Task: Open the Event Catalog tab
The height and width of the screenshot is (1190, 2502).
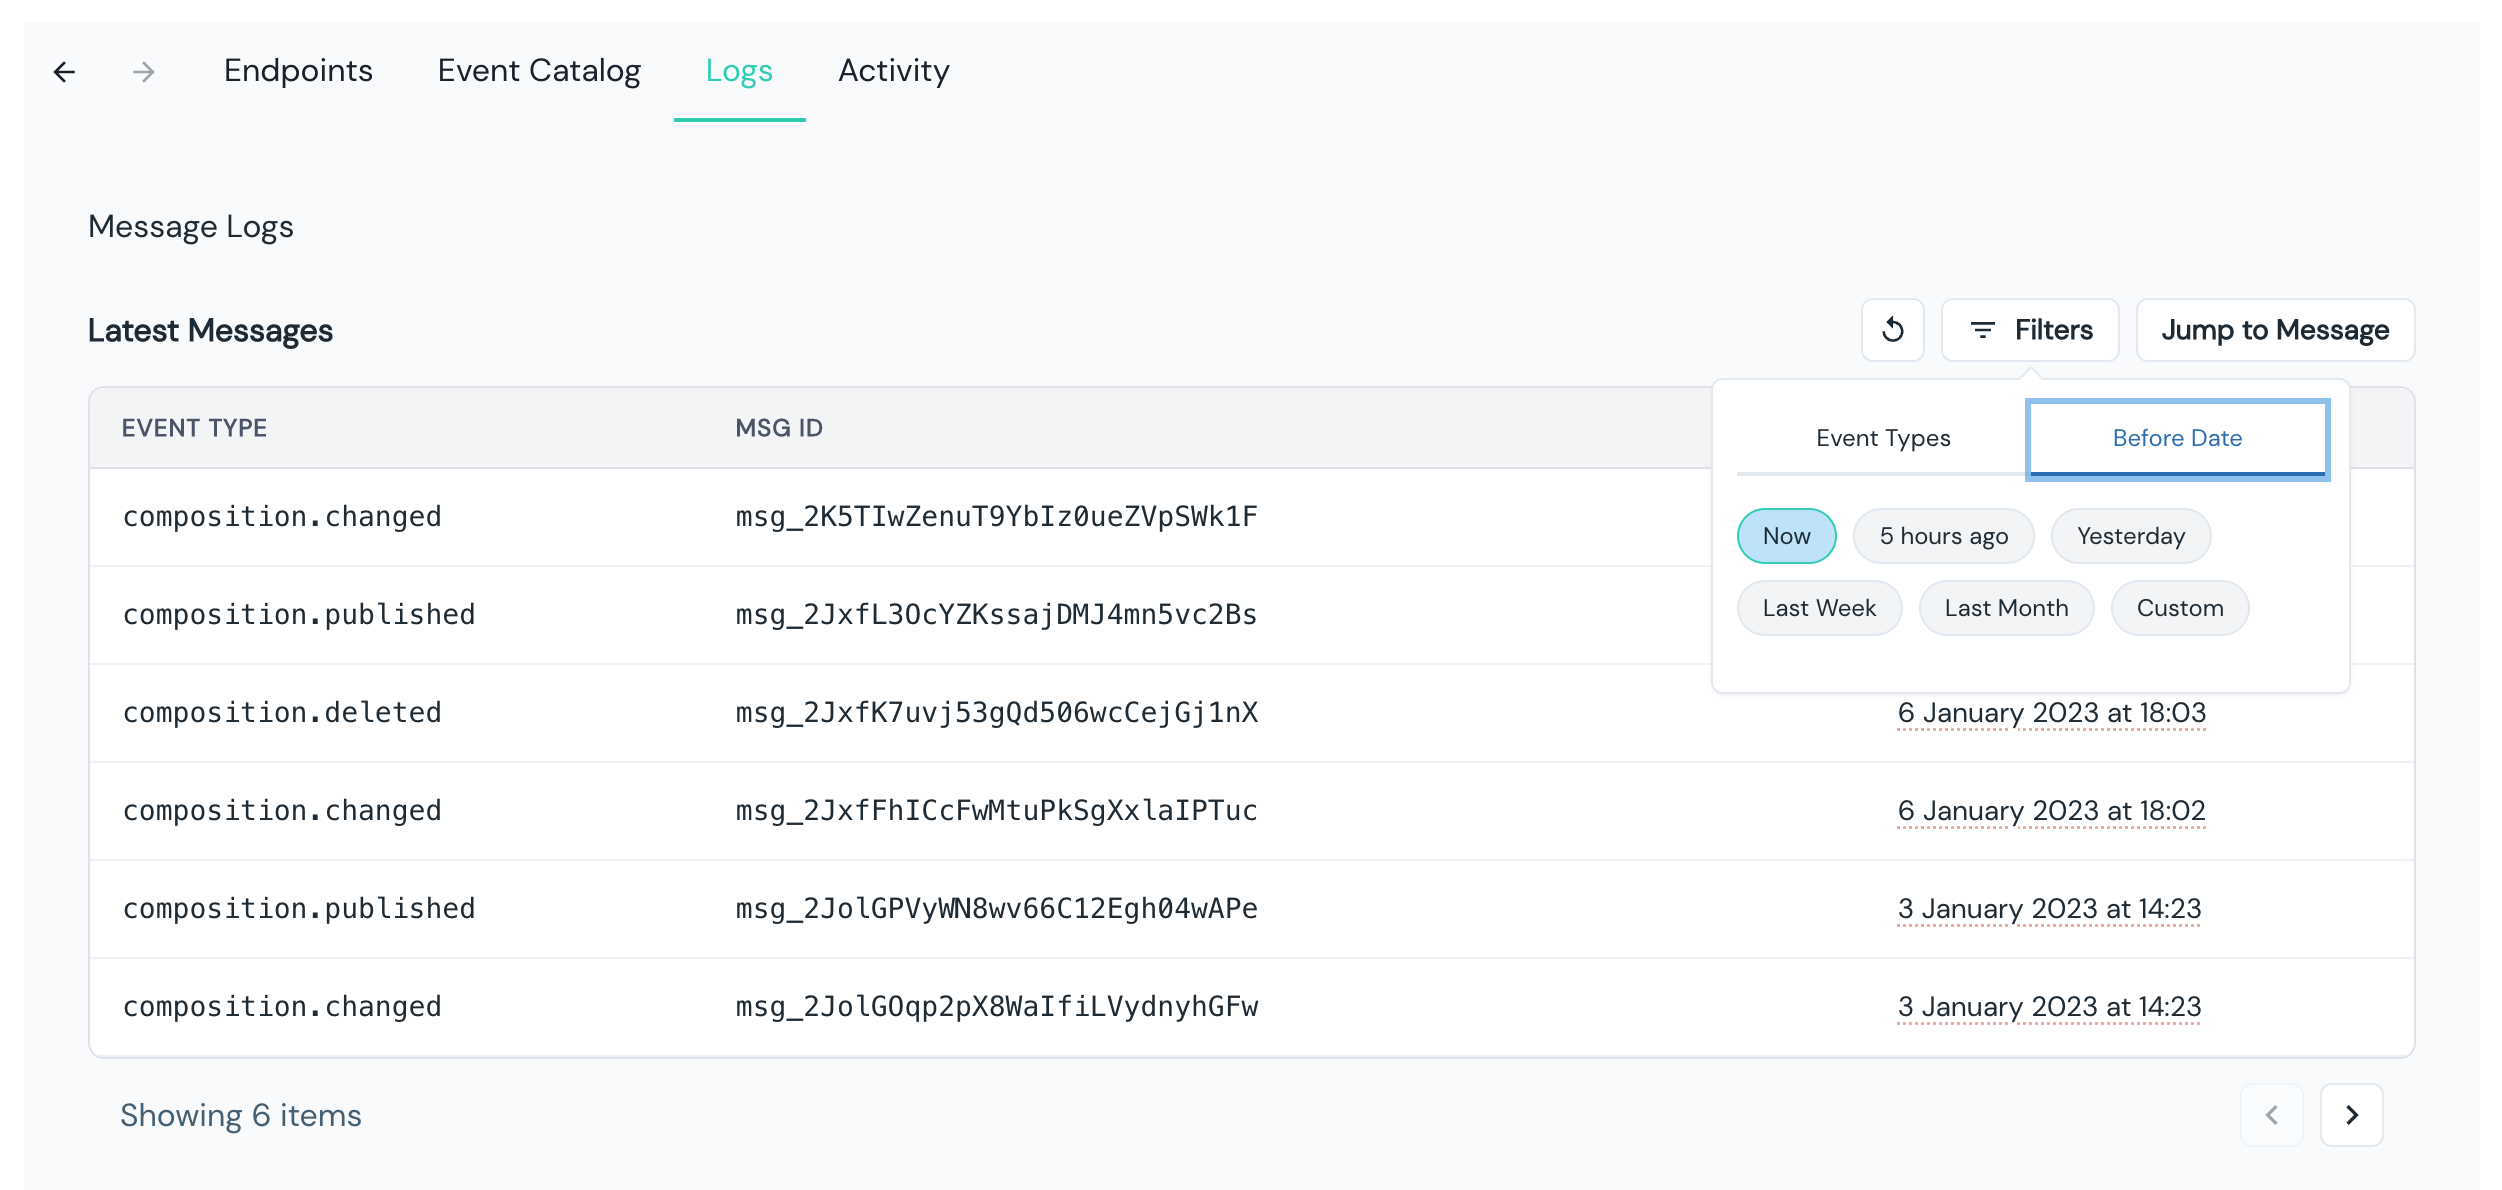Action: pos(539,71)
